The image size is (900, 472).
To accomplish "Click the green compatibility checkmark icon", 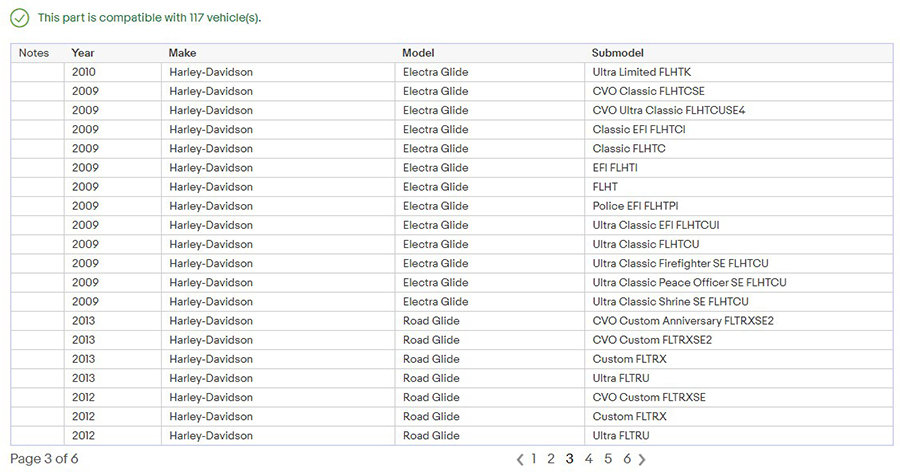I will click(20, 18).
